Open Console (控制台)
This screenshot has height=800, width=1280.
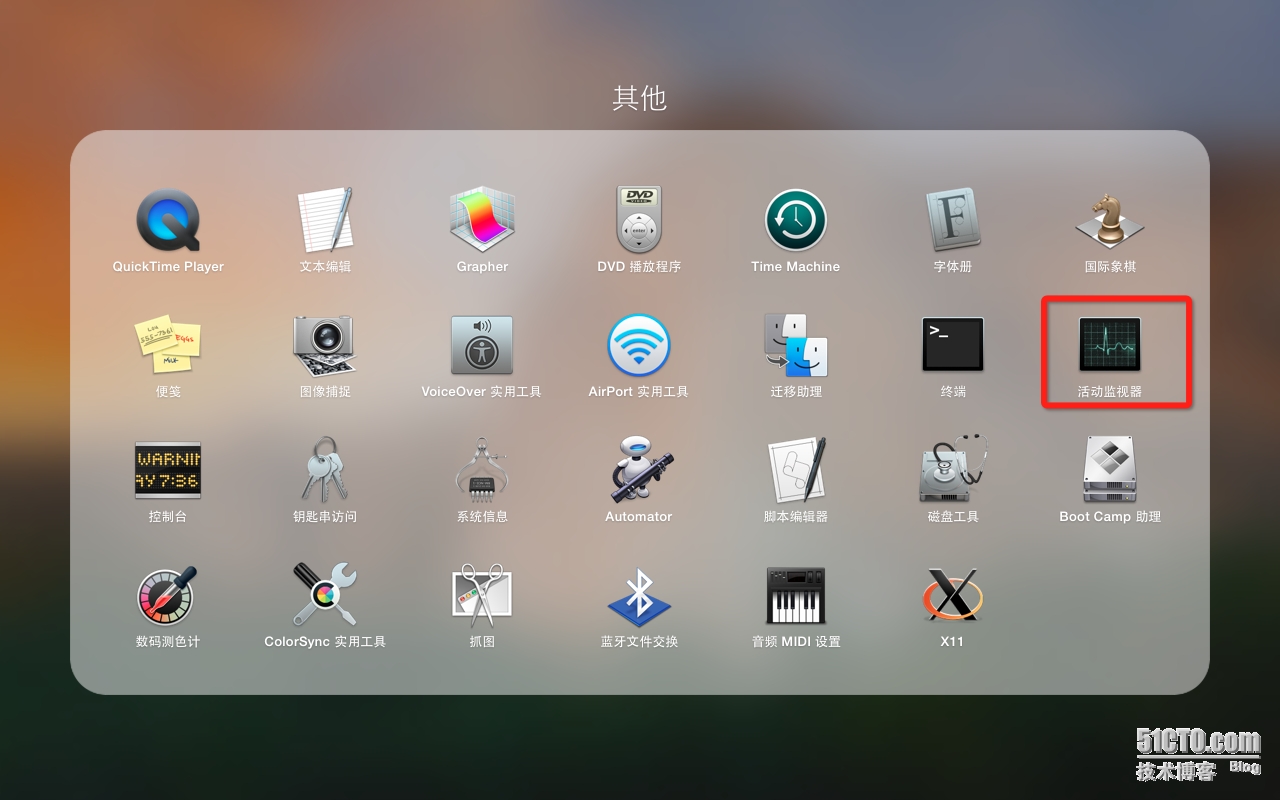coord(167,470)
